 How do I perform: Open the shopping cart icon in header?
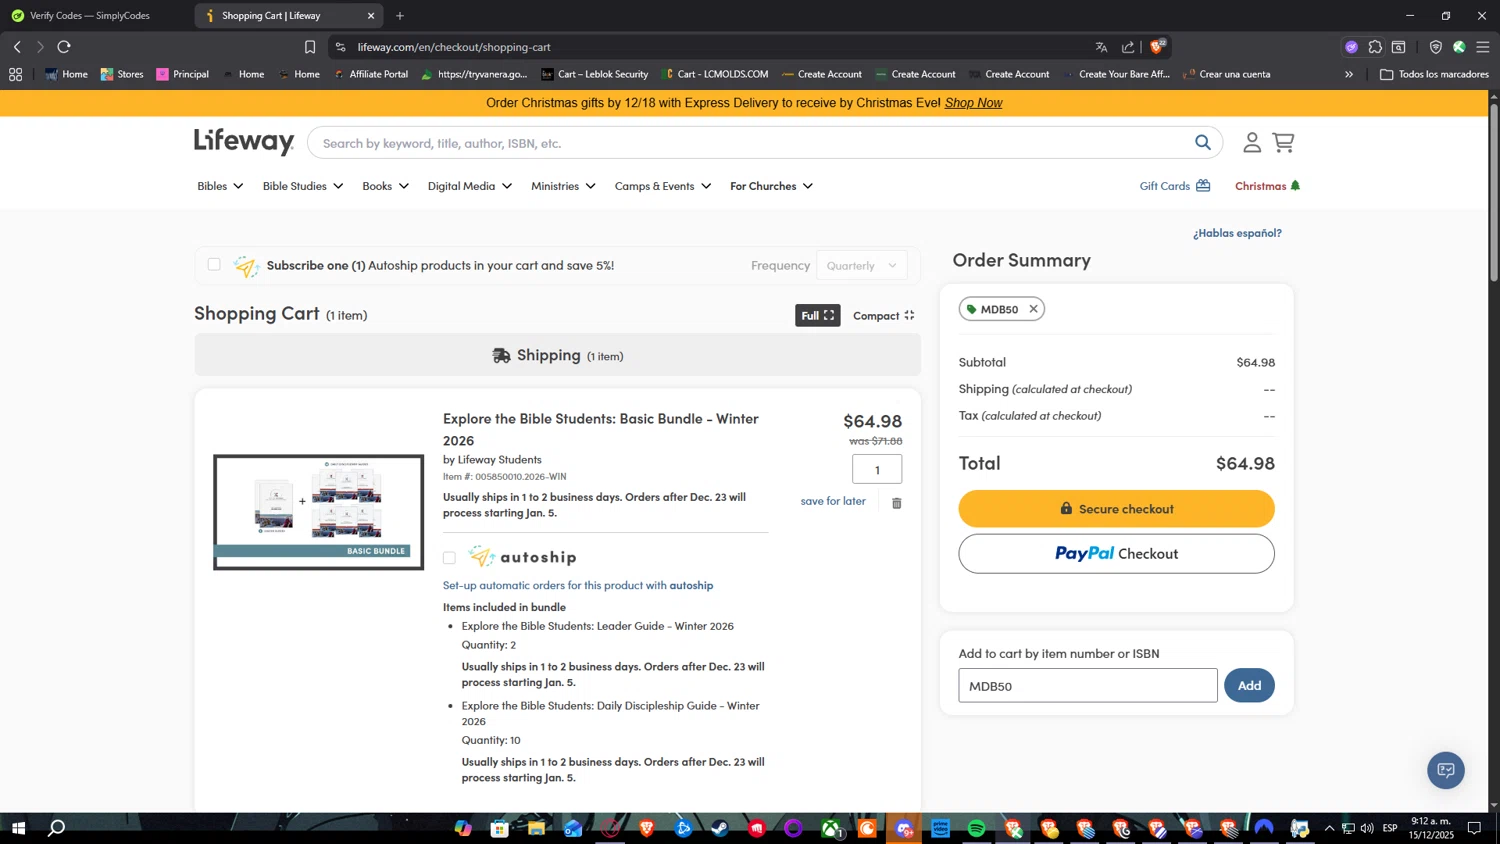(1283, 143)
